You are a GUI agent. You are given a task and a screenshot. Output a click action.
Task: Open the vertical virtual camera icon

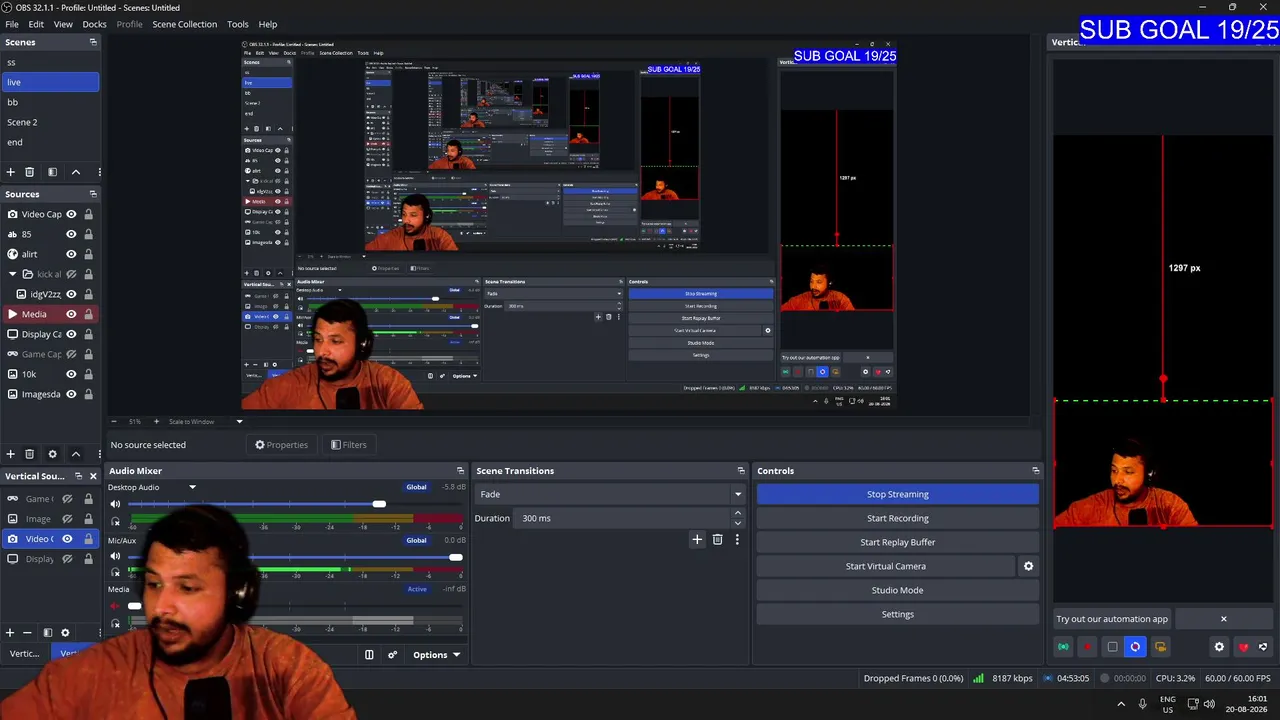[1160, 647]
